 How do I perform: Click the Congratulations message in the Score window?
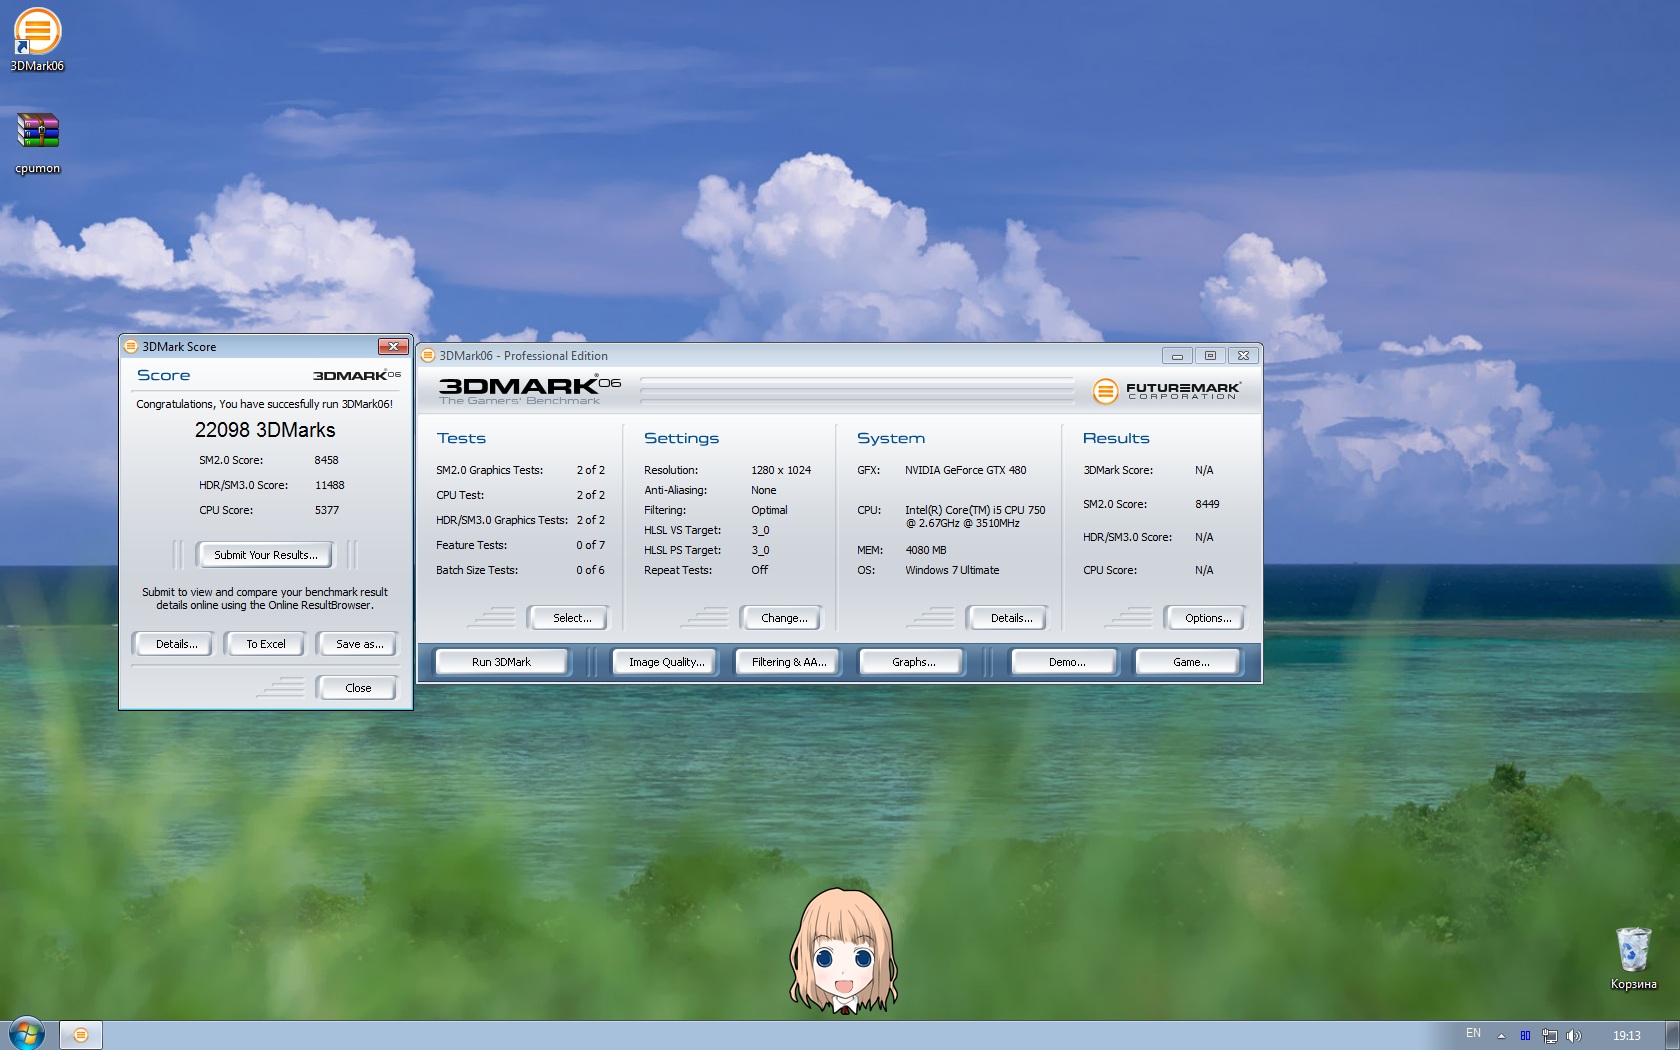[x=265, y=404]
